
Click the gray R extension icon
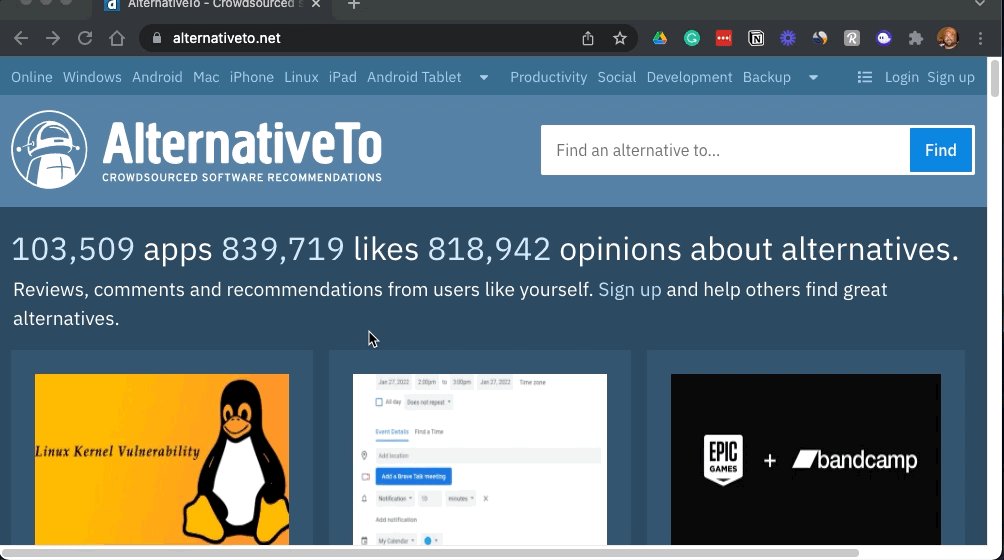coord(852,38)
